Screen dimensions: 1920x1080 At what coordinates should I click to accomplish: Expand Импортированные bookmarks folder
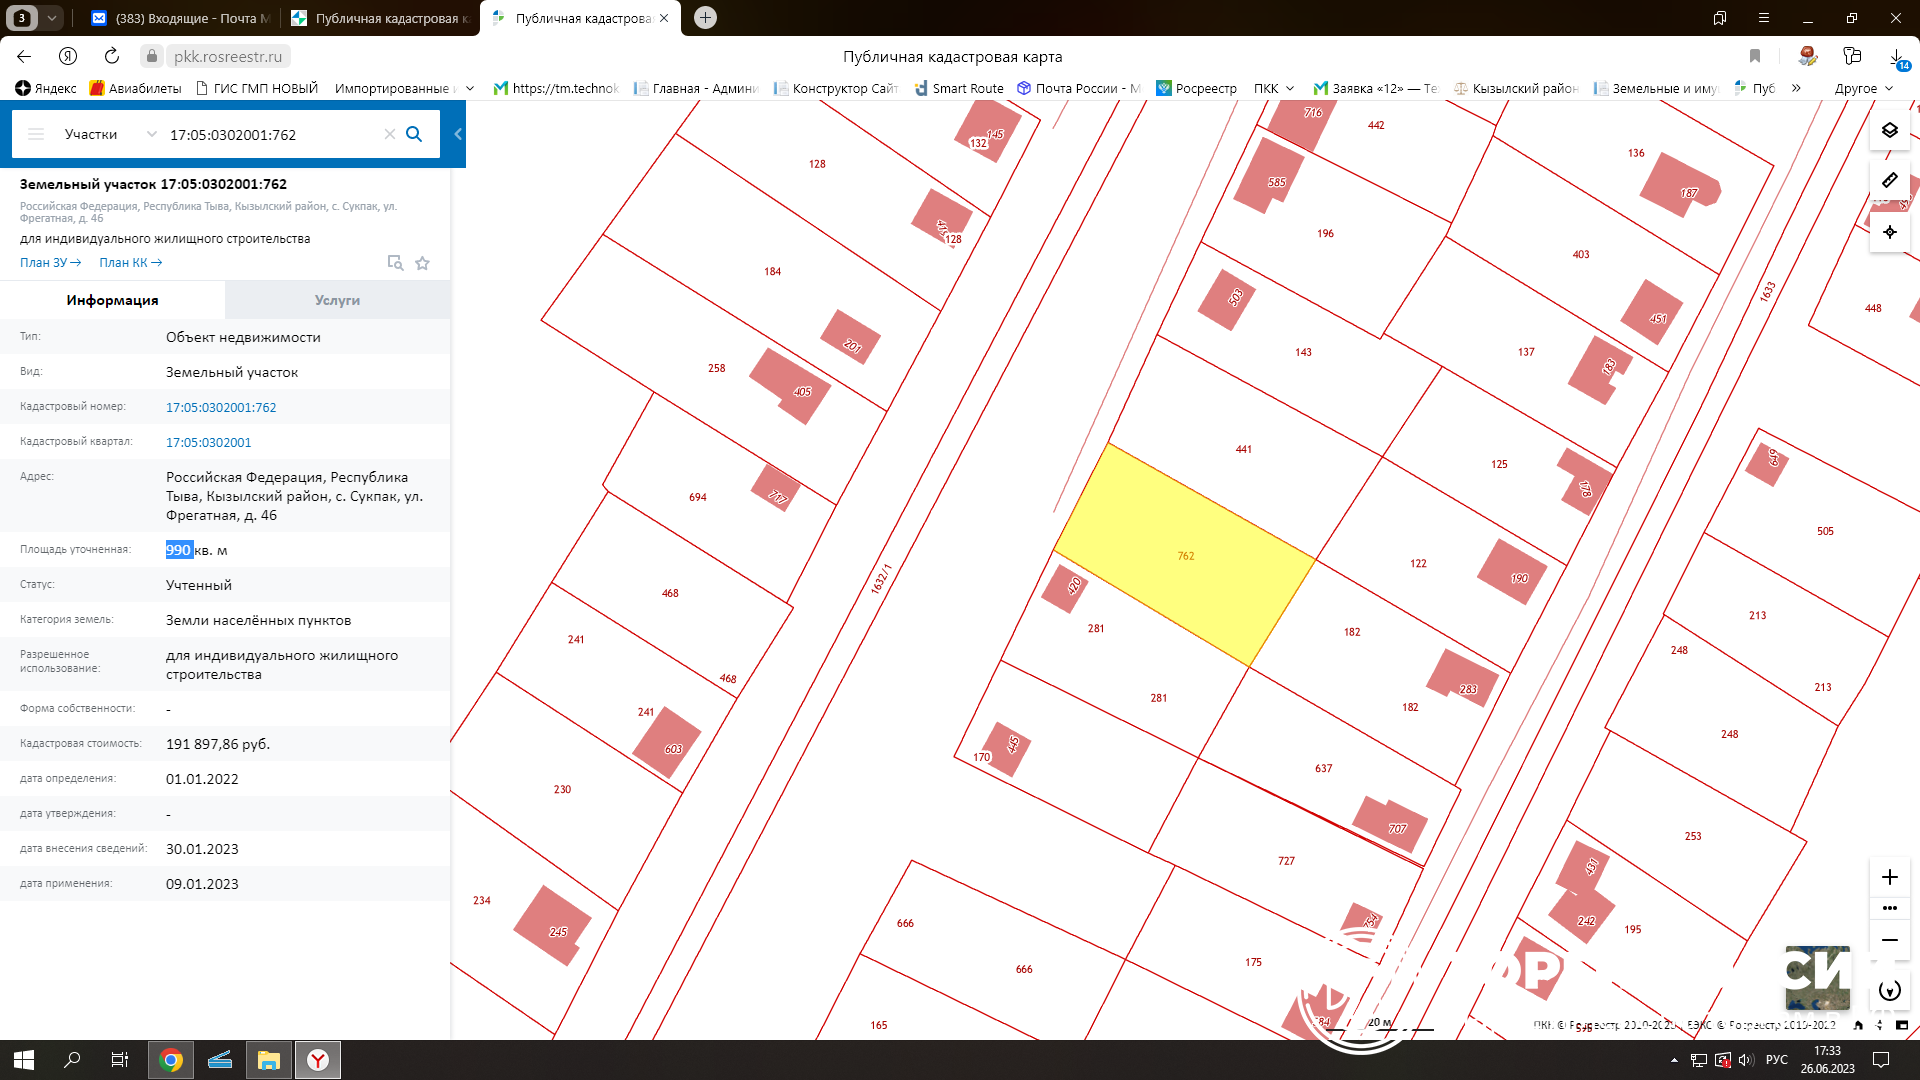pos(404,88)
